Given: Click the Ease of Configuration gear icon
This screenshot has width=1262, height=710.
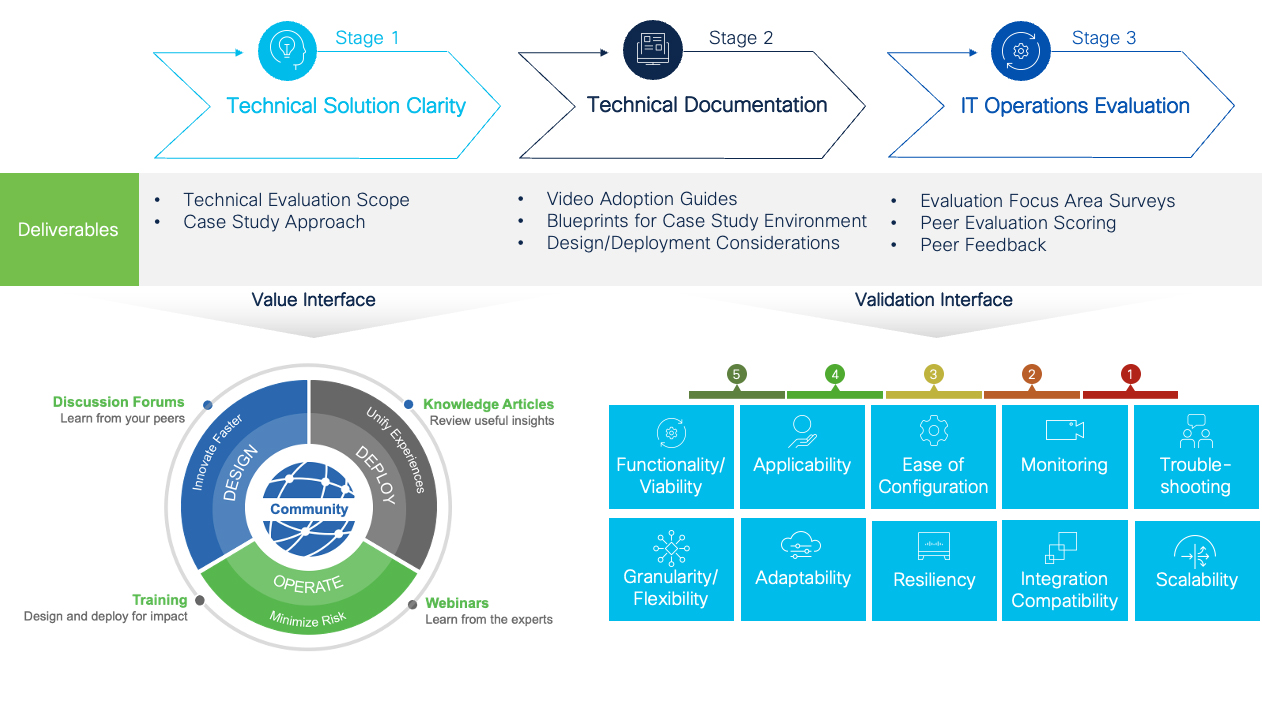Looking at the screenshot, I should click(x=933, y=431).
